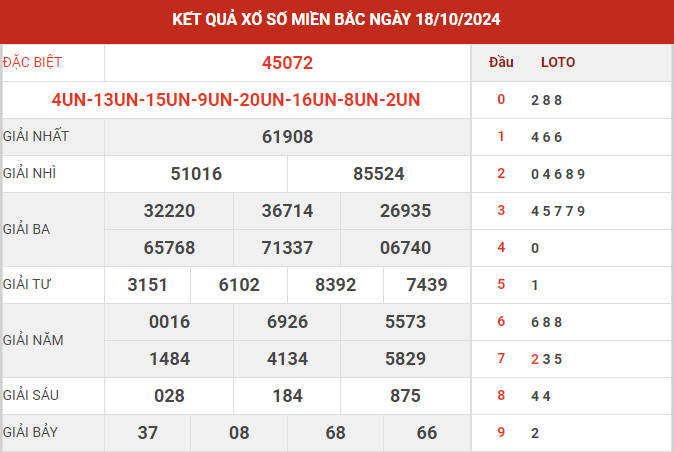The image size is (674, 452).
Task: Click the "LOTO" column header
Action: [x=558, y=62]
